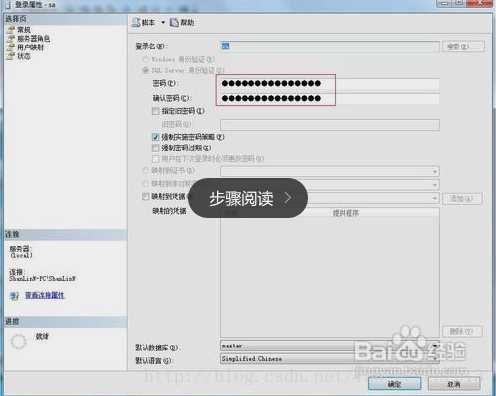This screenshot has width=496, height=396.
Task: Enable the 指定旧密码 checkbox
Action: 155,111
